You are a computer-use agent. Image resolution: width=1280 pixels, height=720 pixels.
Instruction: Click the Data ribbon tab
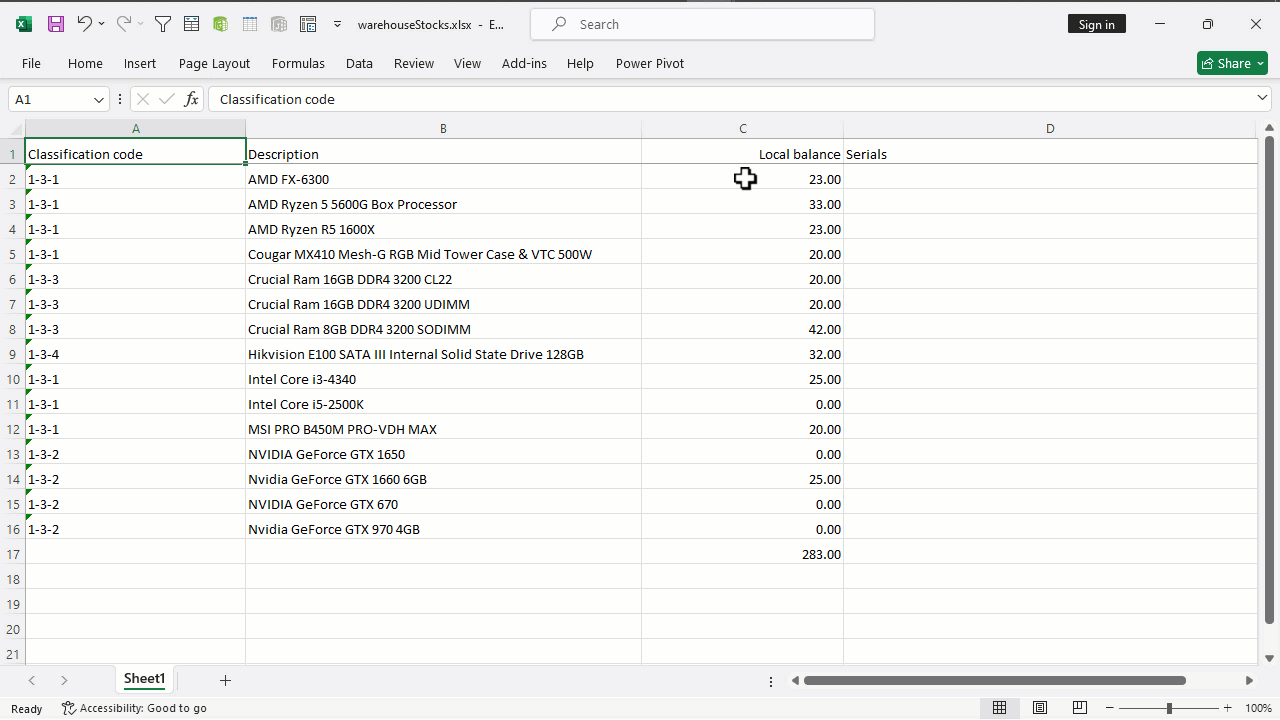359,63
